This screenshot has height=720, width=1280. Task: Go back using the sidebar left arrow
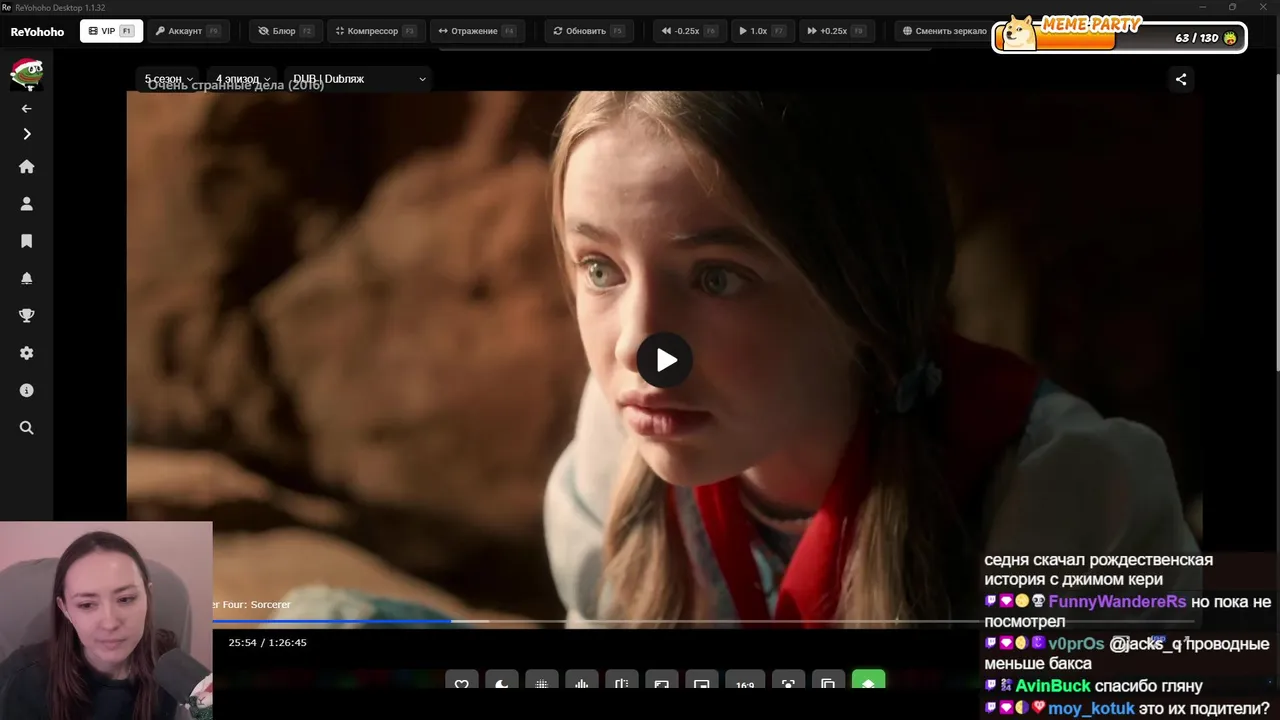(27, 108)
